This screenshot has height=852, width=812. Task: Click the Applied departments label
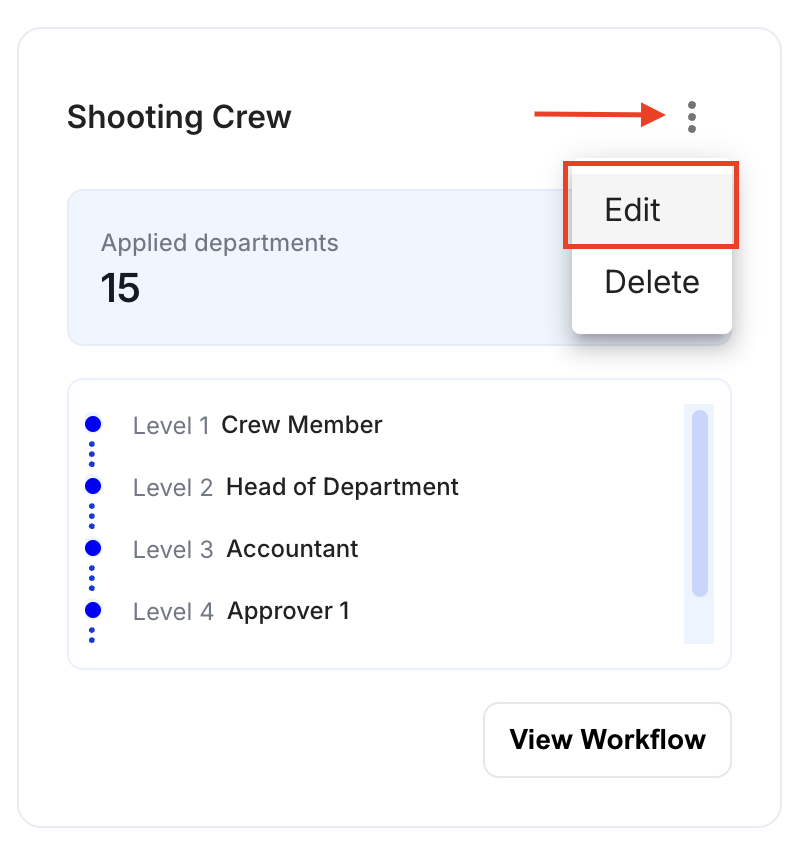[x=220, y=243]
